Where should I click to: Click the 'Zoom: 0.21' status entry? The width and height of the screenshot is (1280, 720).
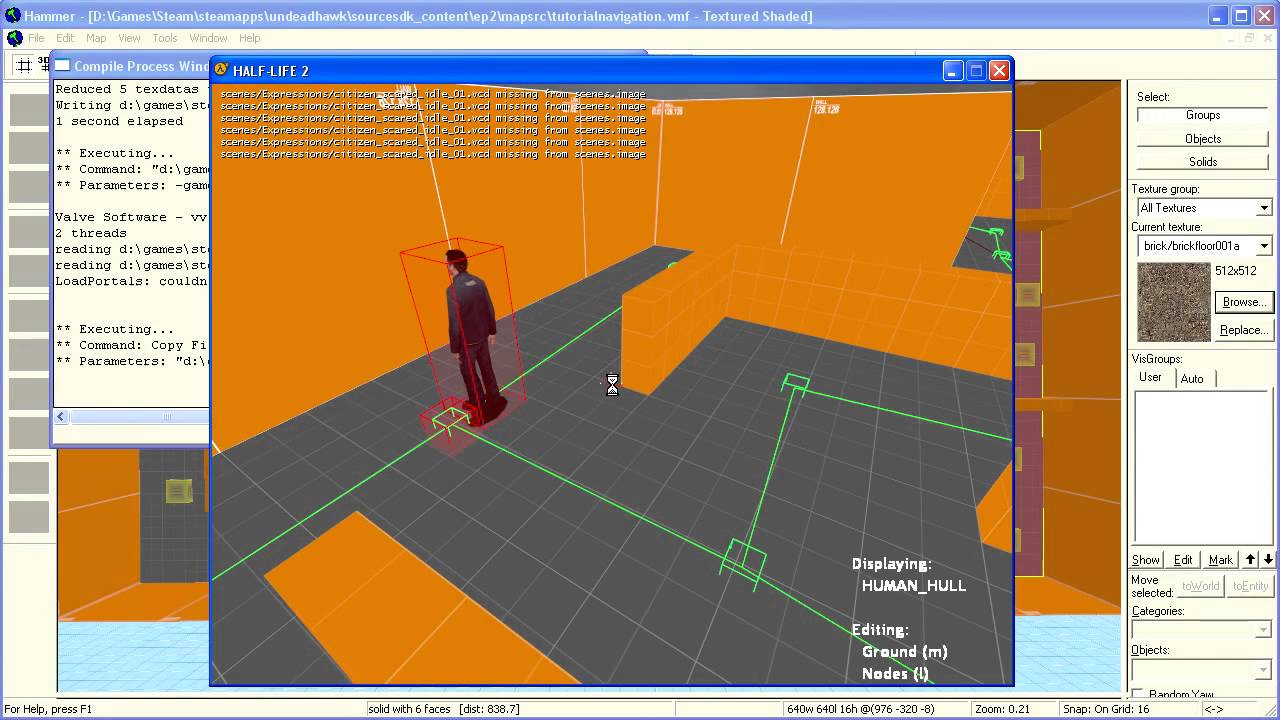click(1003, 709)
